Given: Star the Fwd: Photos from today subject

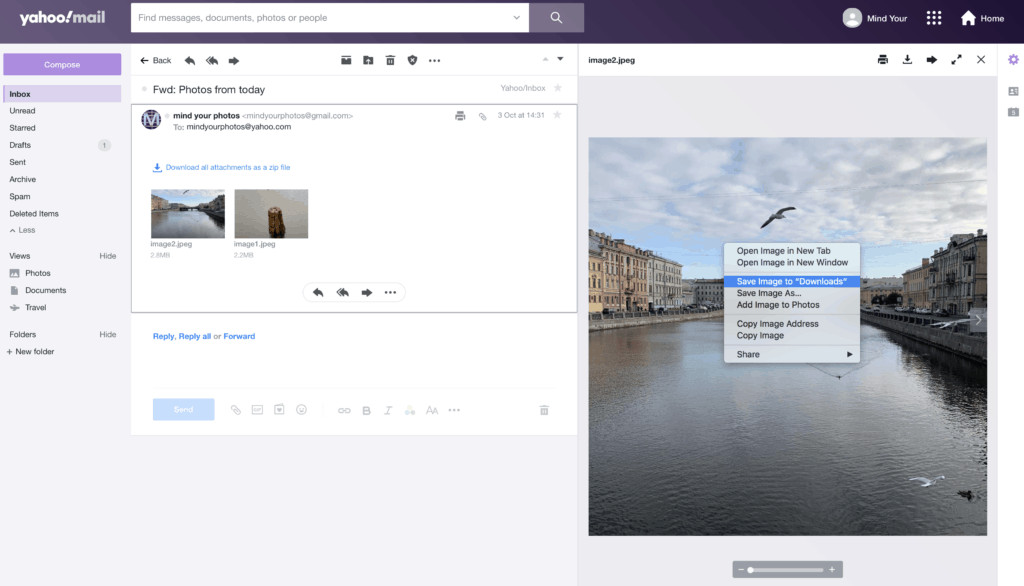Looking at the screenshot, I should pos(558,88).
